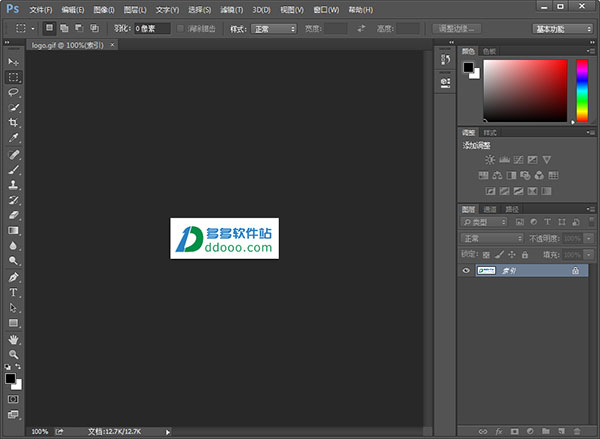Click the hue spectrum slider
600x439 pixels.
[582, 91]
